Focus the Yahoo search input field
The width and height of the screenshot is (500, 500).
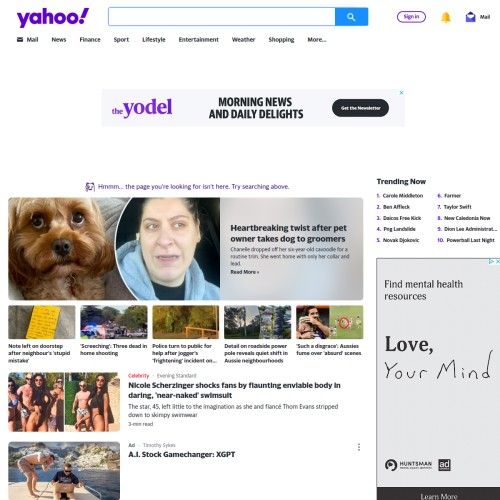tap(222, 17)
